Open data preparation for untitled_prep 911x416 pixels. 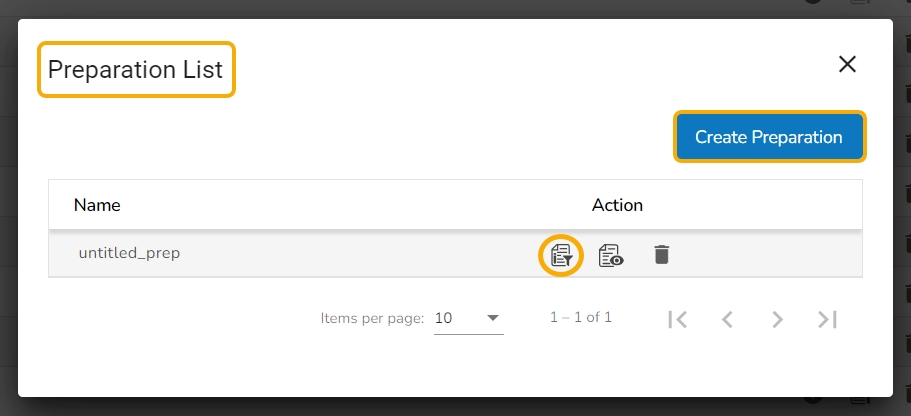coord(562,255)
